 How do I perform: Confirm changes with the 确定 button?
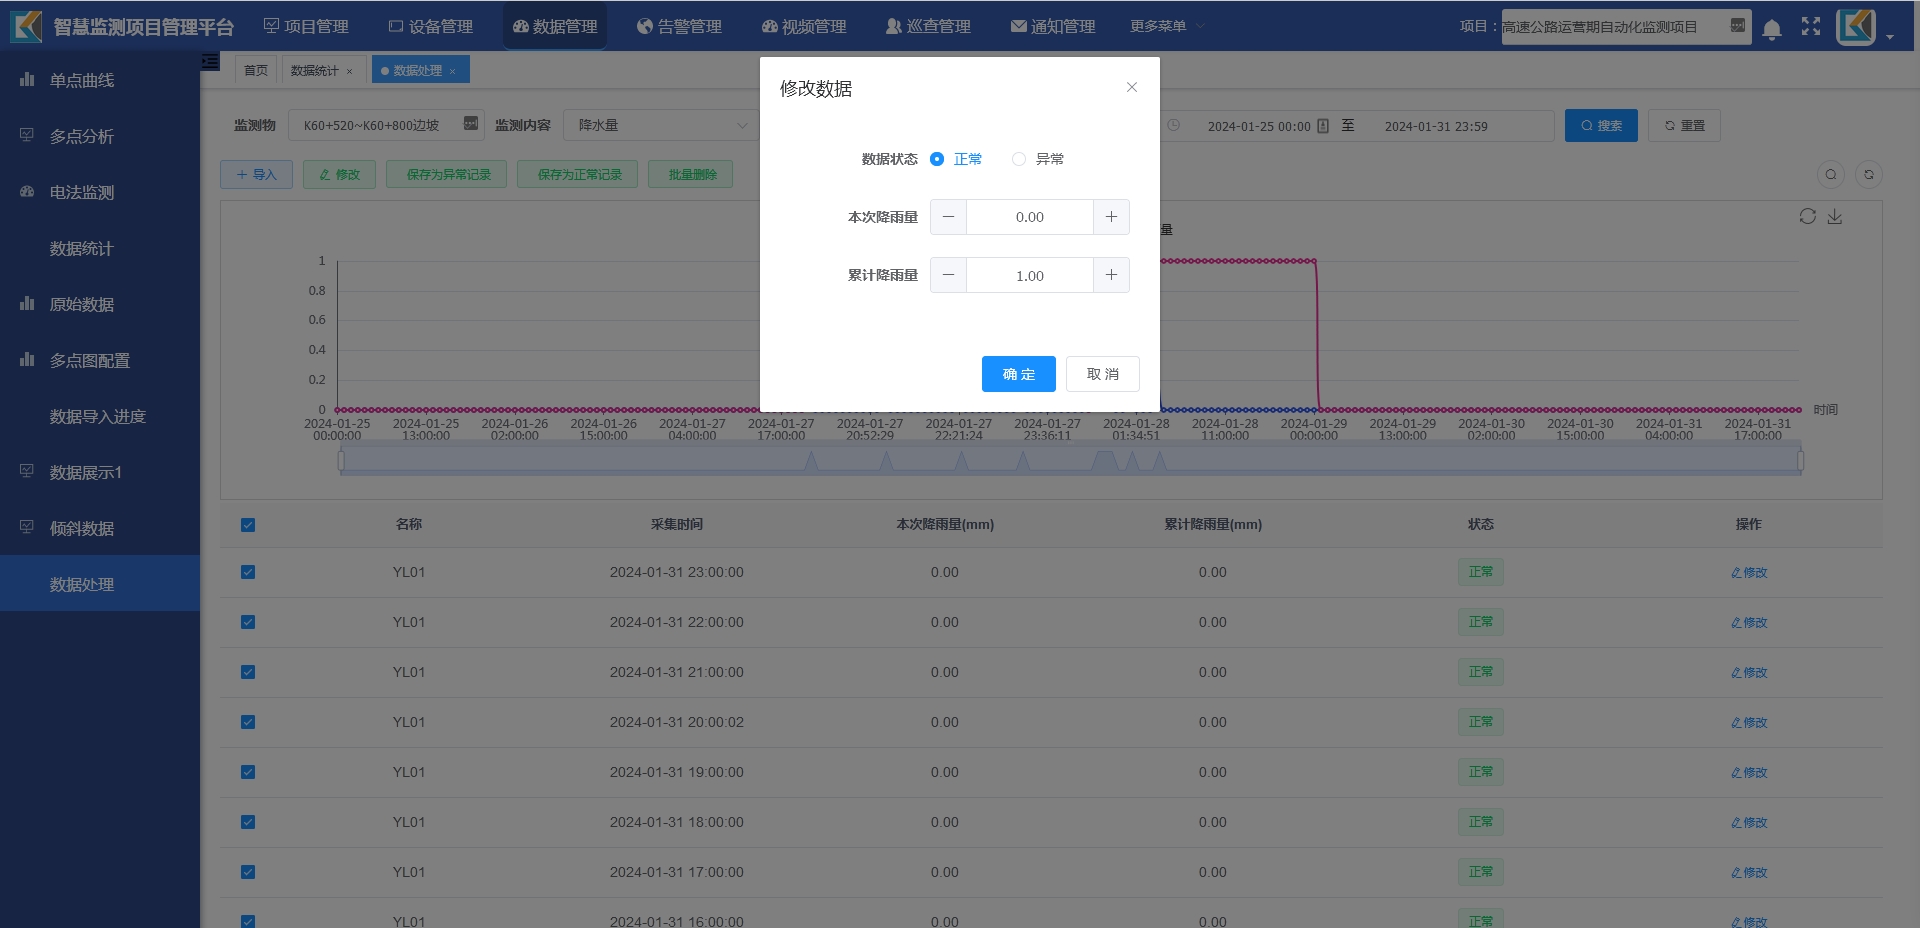pyautogui.click(x=1018, y=374)
